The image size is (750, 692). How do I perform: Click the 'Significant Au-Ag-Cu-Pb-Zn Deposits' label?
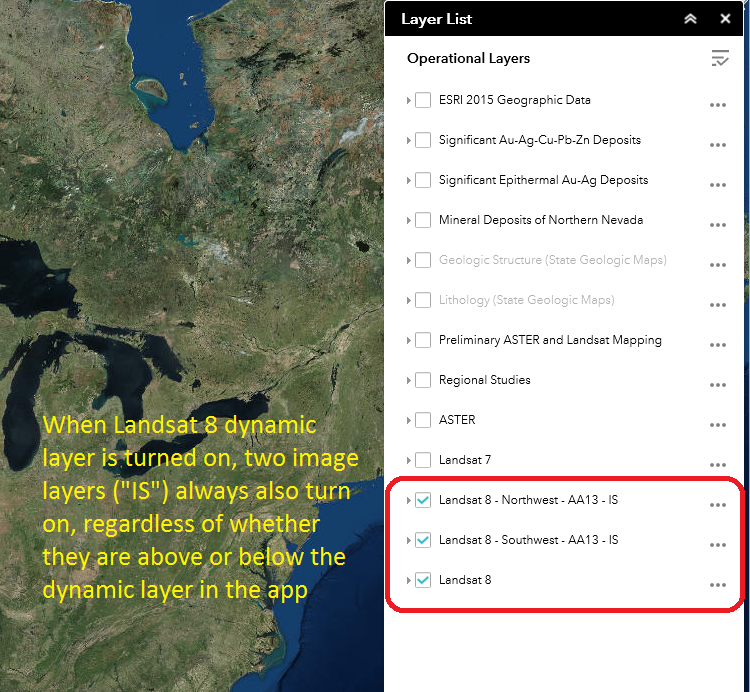pyautogui.click(x=540, y=140)
